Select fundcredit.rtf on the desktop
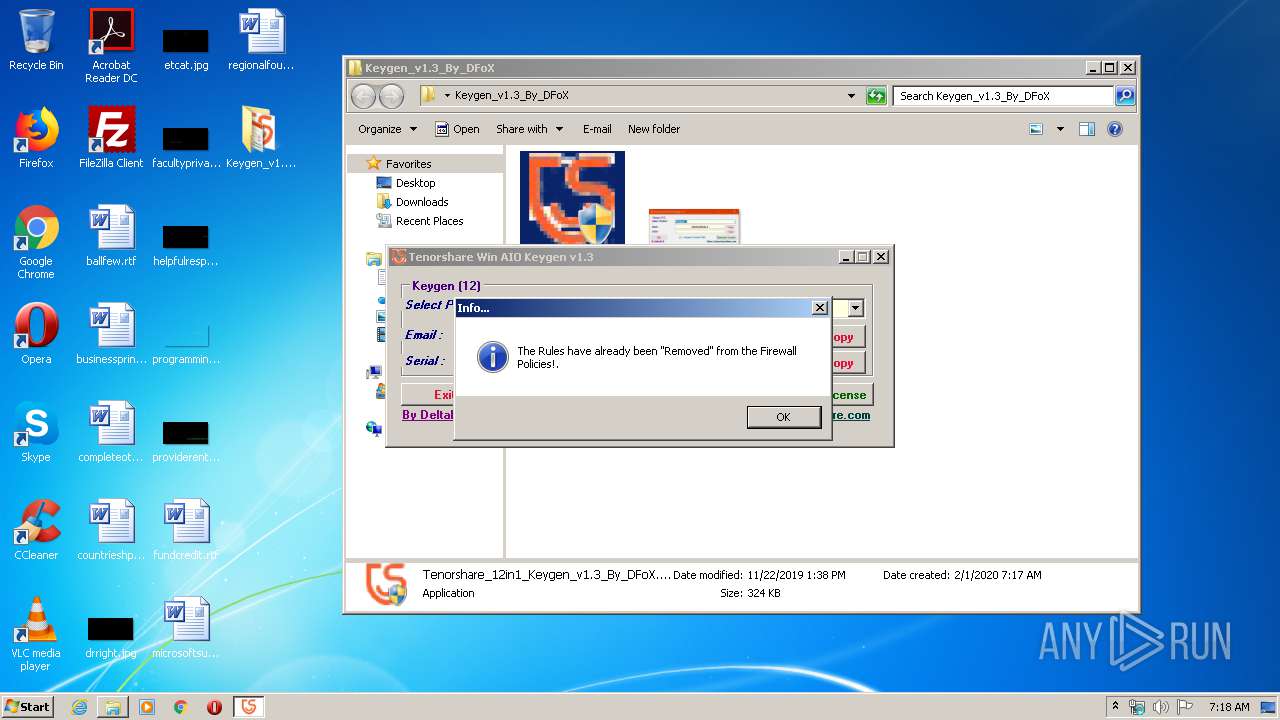The image size is (1280, 720). (186, 530)
